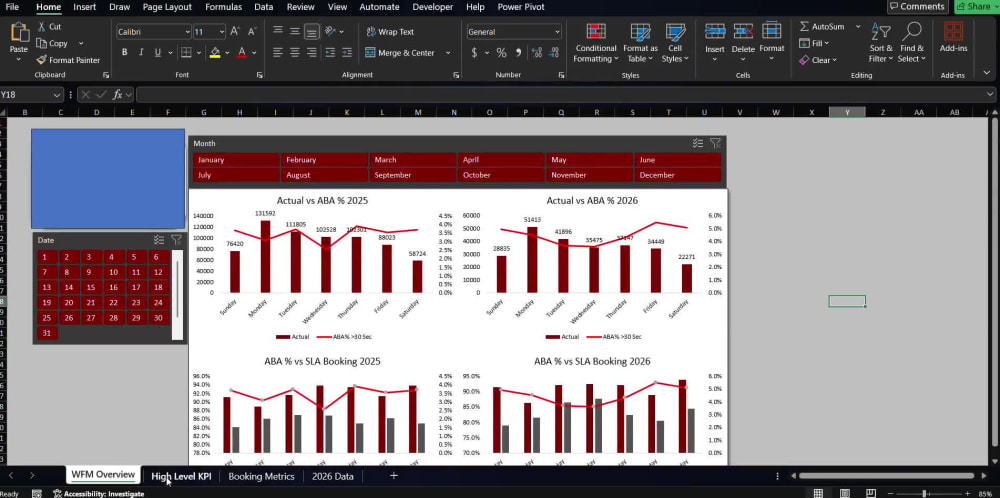1000x498 pixels.
Task: Click the Format cells icon
Action: click(x=772, y=31)
